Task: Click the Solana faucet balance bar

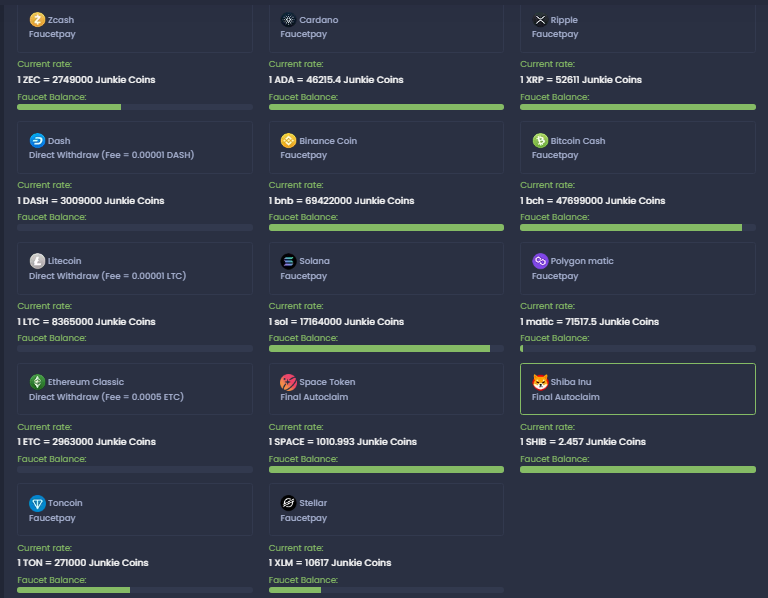Action: (x=386, y=348)
